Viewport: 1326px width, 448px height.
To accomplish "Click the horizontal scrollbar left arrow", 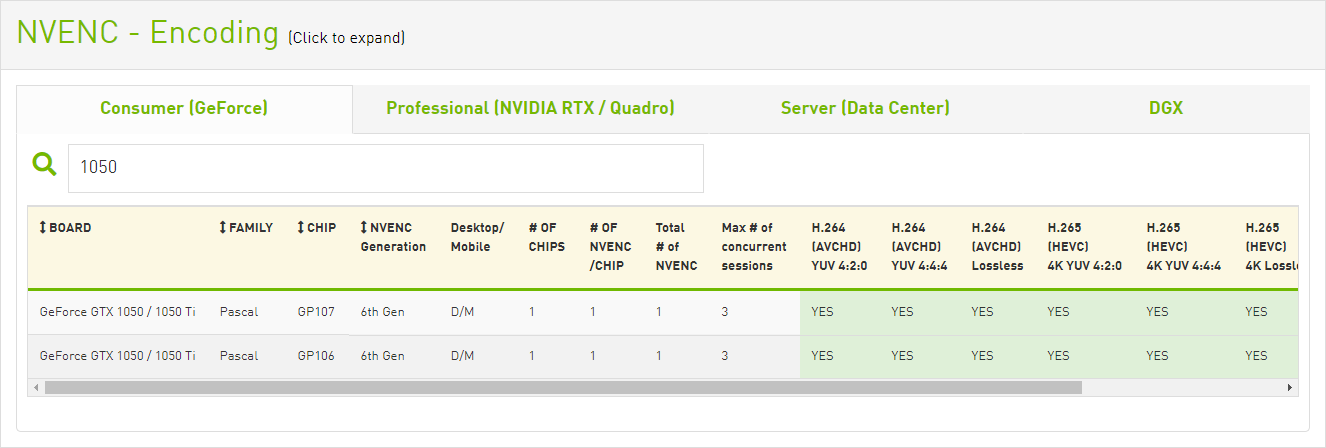I will (x=37, y=387).
